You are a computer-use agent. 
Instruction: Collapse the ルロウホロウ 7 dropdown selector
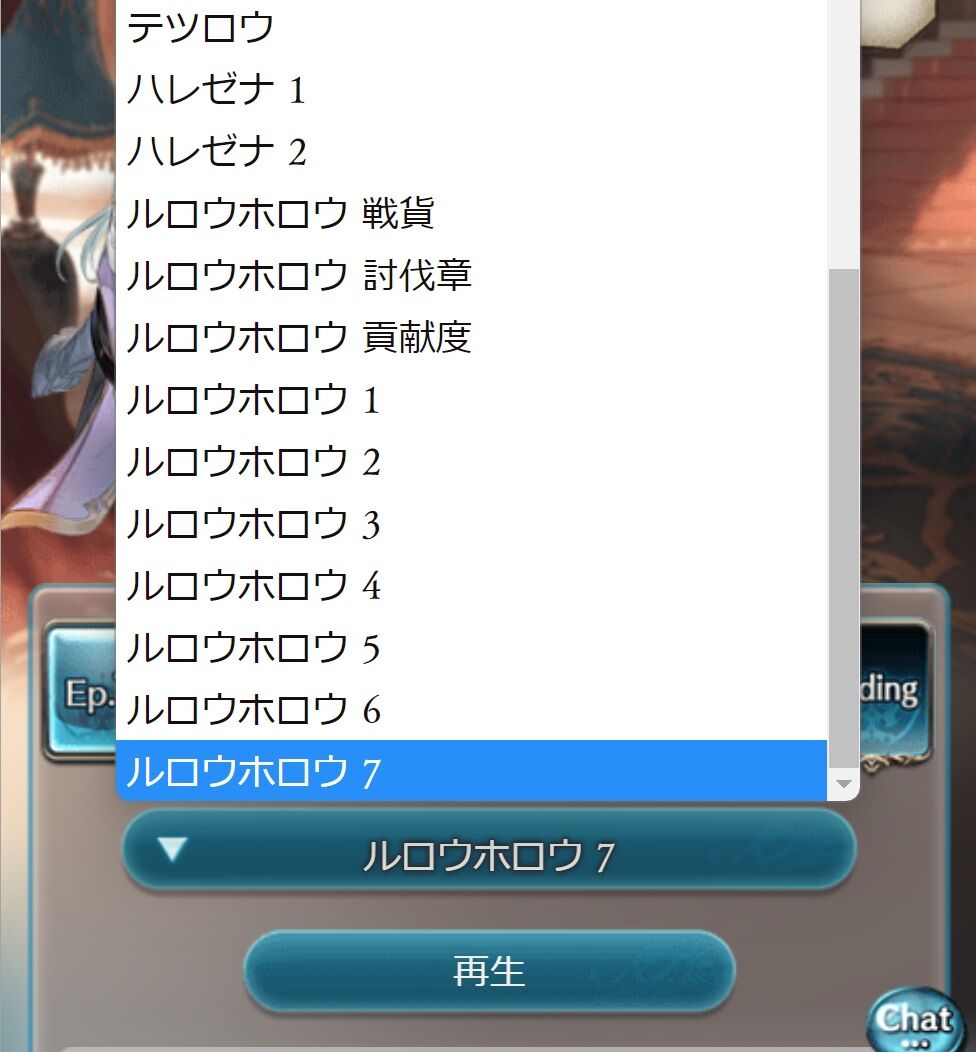[x=489, y=849]
